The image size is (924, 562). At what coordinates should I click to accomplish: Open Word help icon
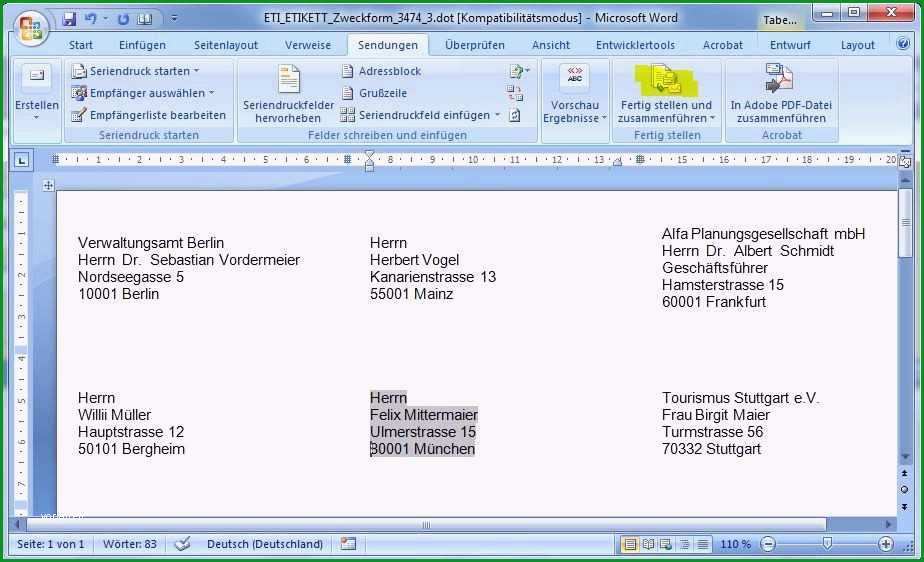click(x=903, y=44)
